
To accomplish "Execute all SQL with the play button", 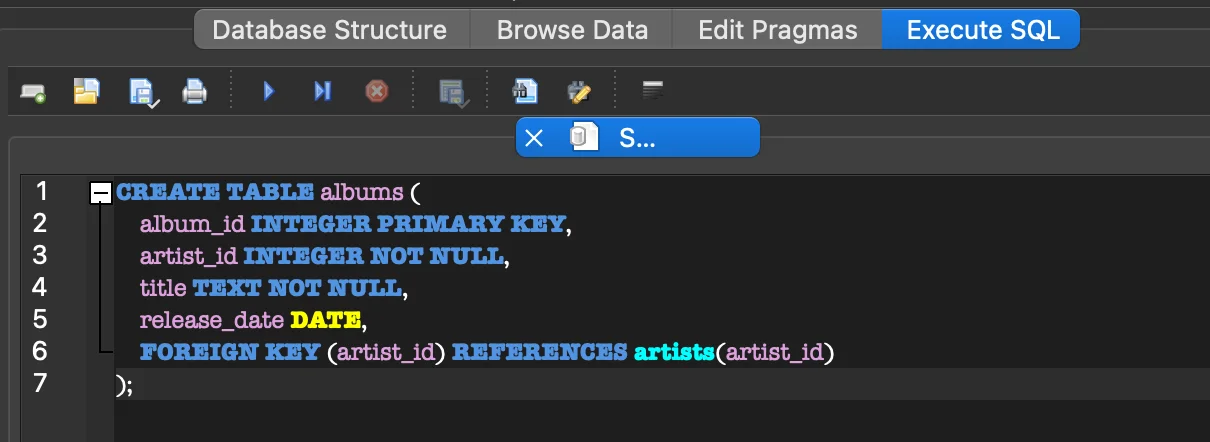I will coord(268,93).
